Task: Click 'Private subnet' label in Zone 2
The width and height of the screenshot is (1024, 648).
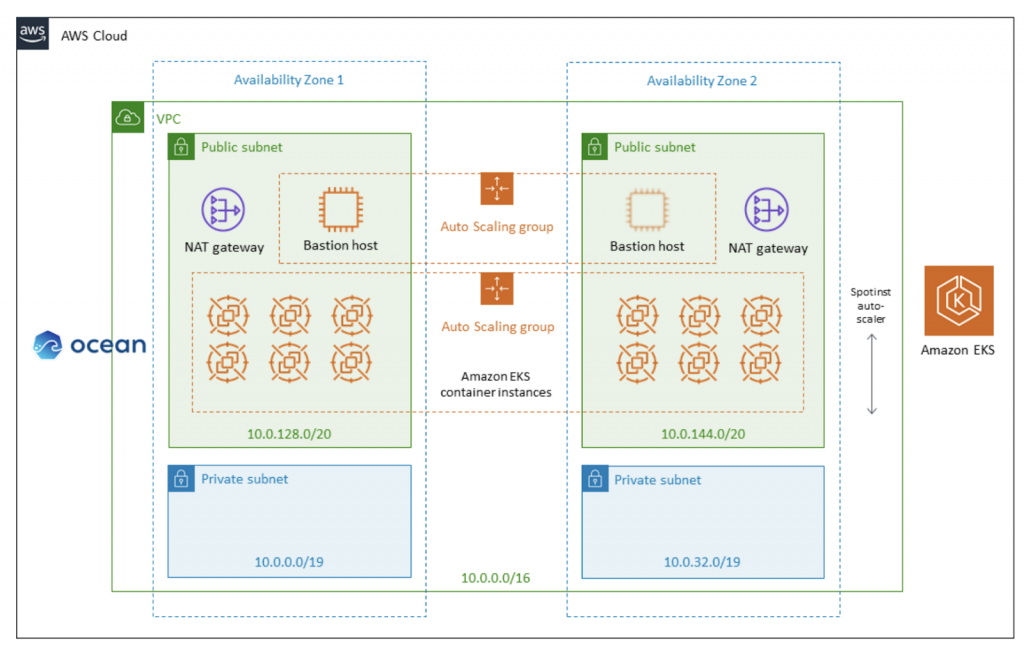Action: 658,480
